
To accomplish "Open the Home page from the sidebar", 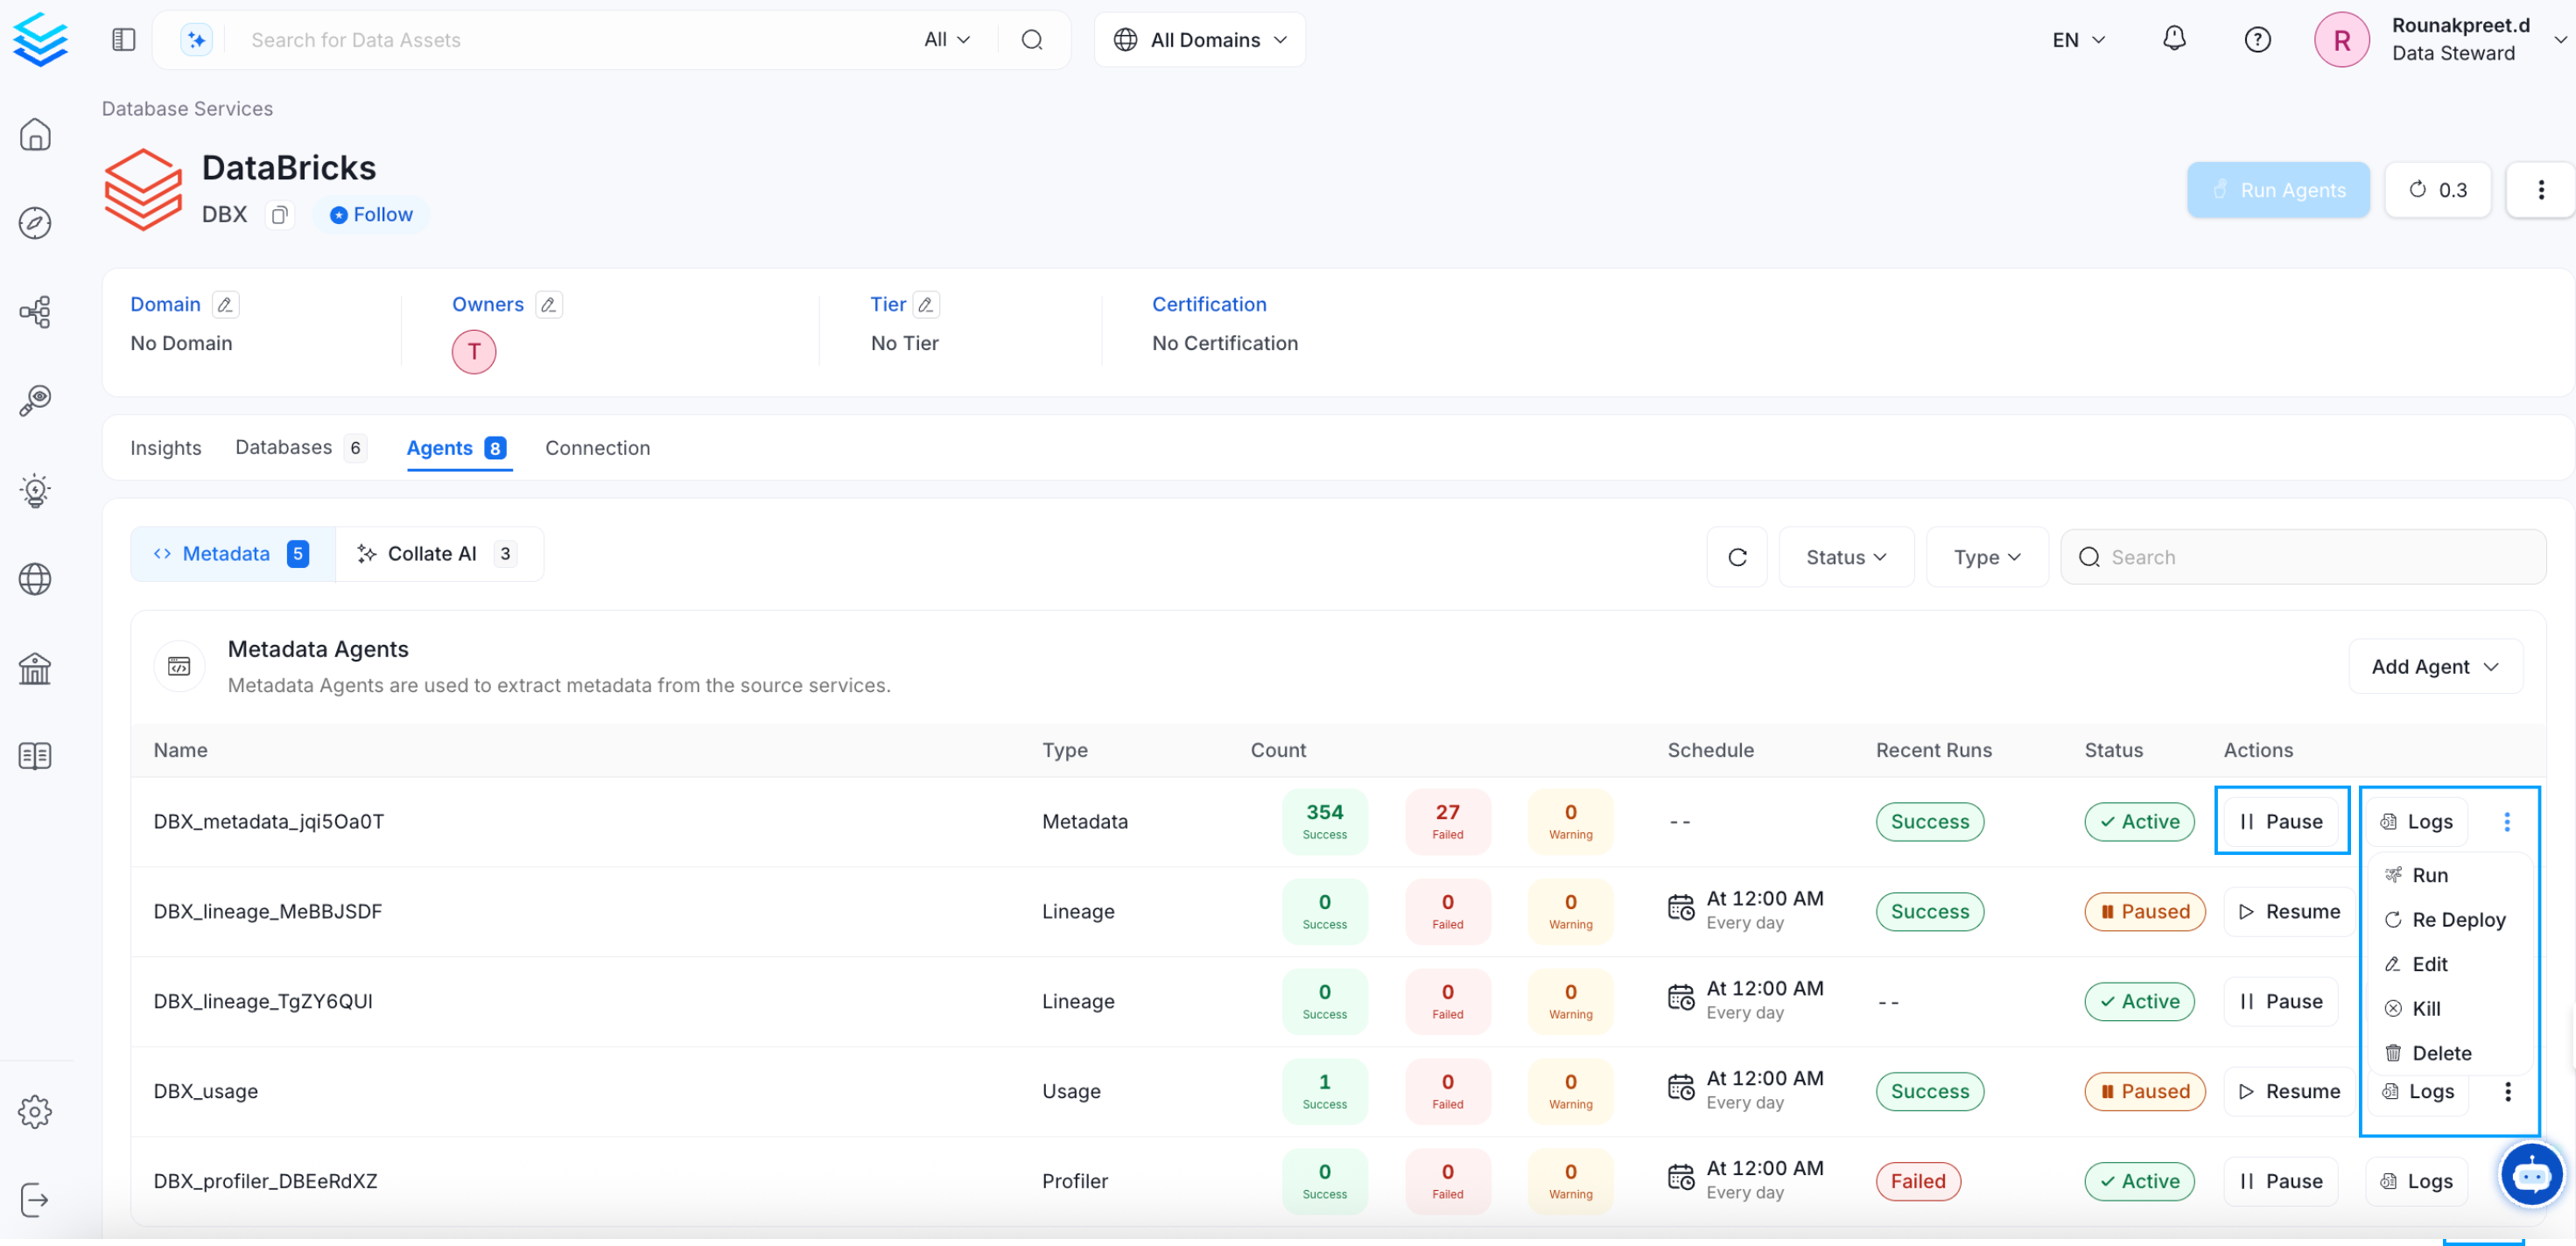I will (x=35, y=135).
